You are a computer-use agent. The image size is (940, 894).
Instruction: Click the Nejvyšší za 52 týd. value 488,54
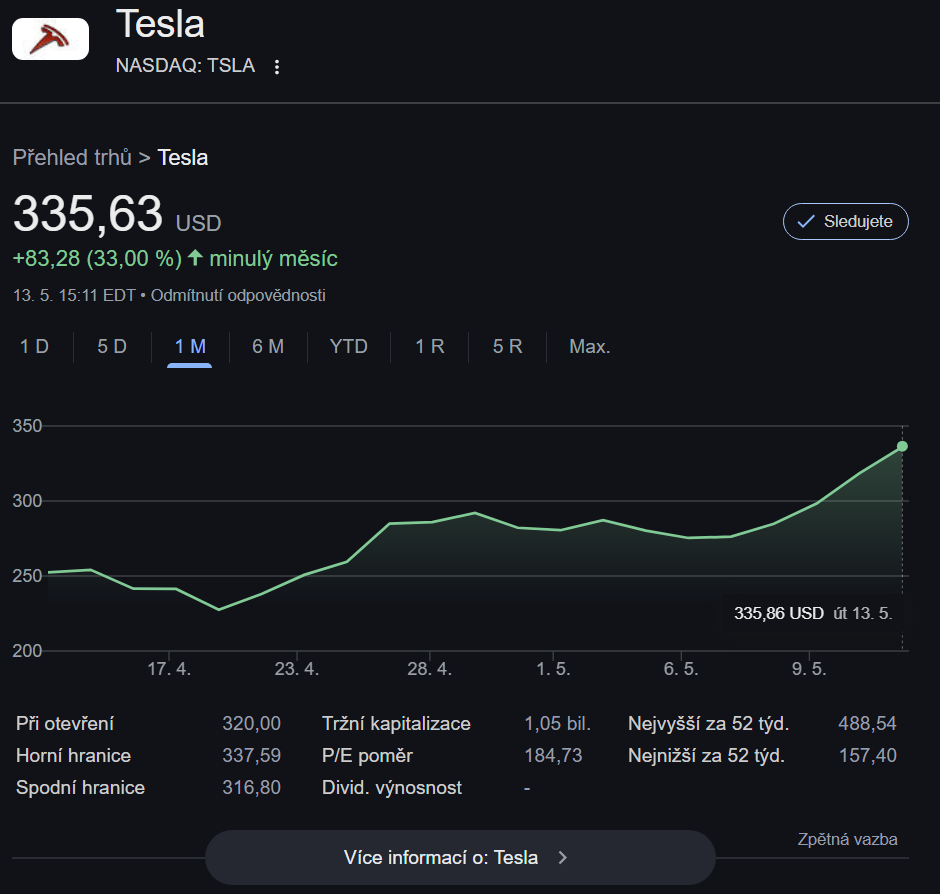pos(867,724)
